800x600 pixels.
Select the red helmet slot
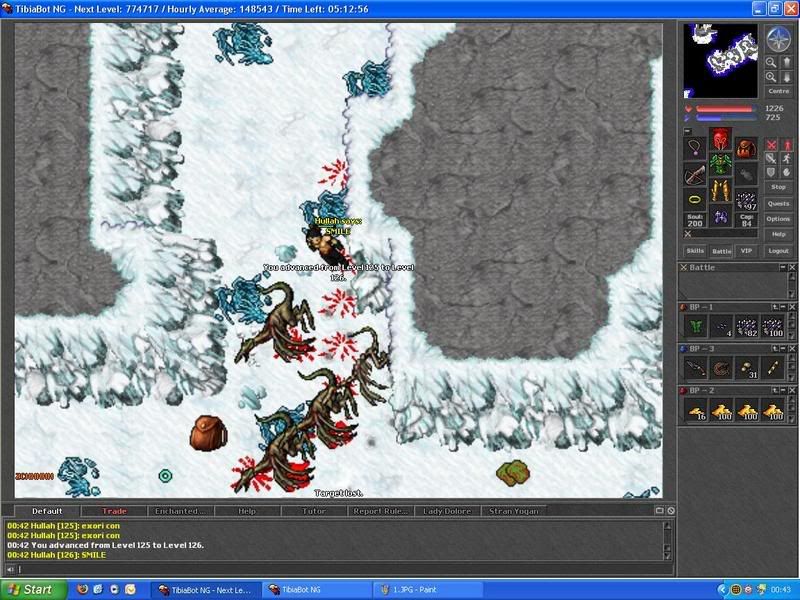pyautogui.click(x=720, y=139)
